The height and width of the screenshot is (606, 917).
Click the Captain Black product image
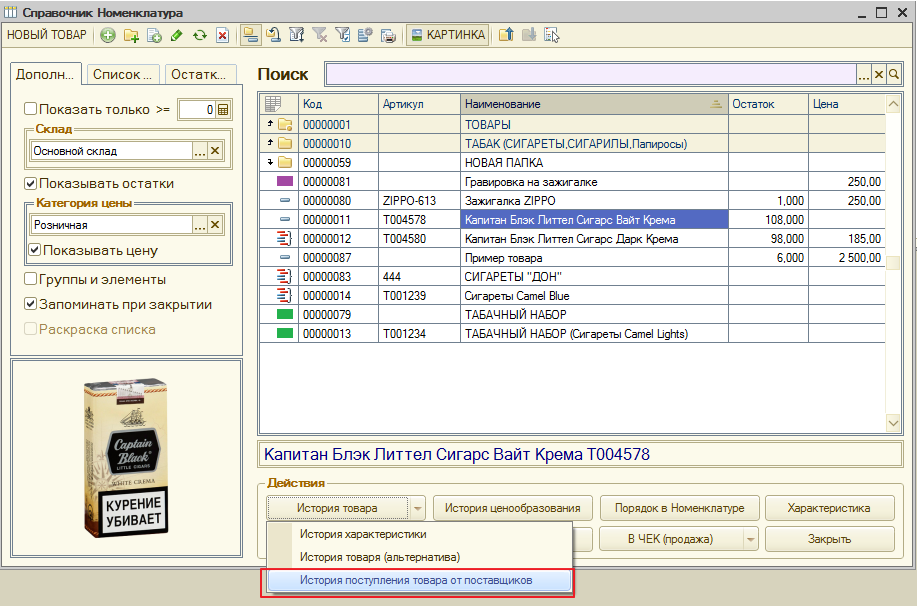pyautogui.click(x=126, y=458)
